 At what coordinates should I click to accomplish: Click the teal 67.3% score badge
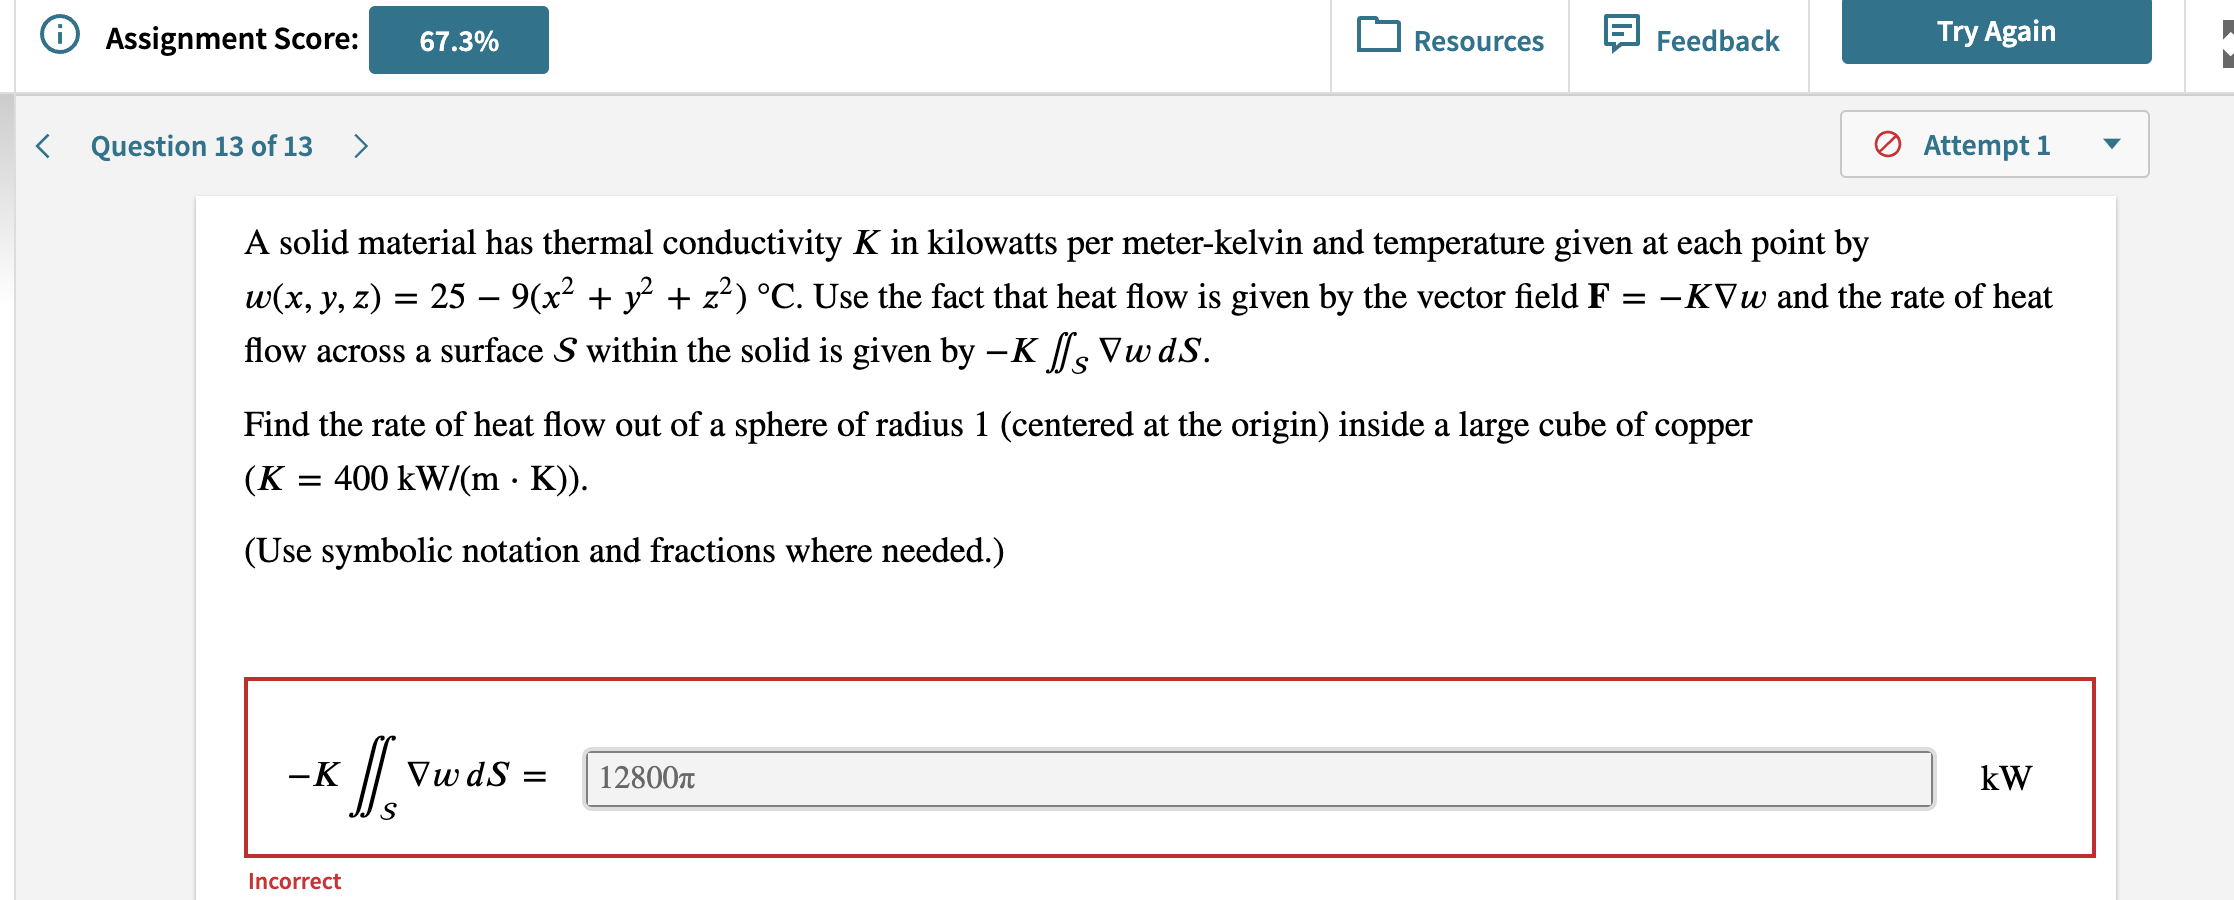(459, 40)
